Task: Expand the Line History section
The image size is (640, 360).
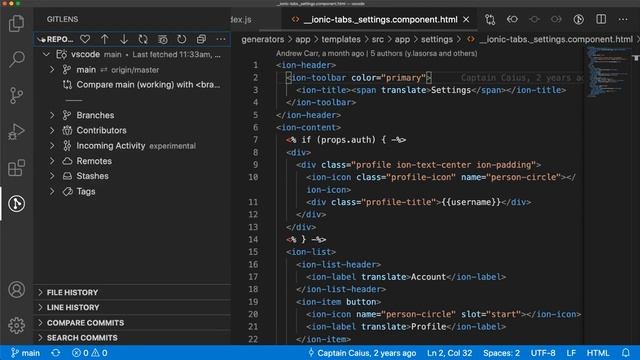Action: click(x=133, y=307)
